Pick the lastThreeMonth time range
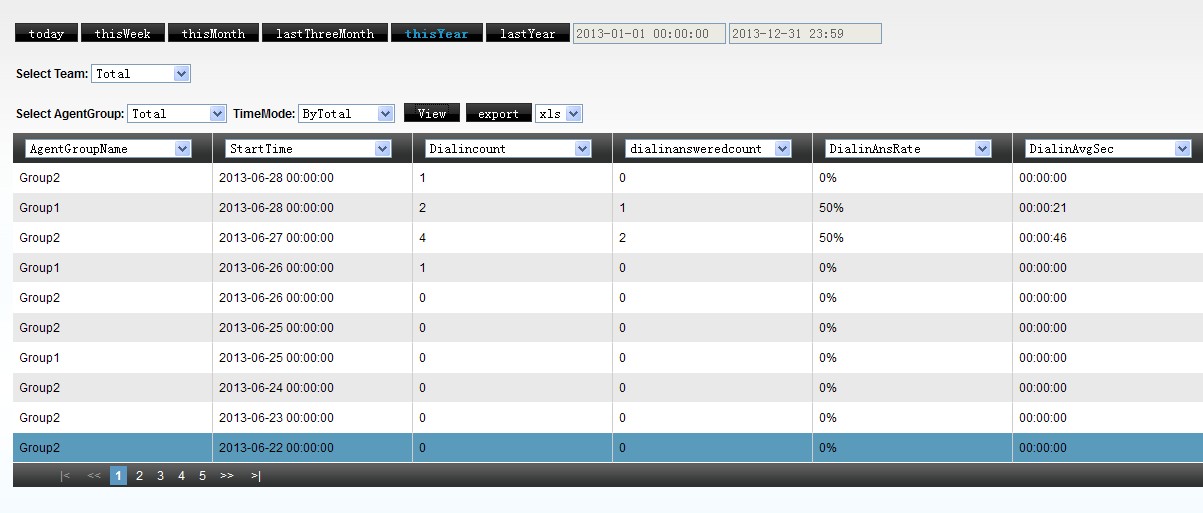The image size is (1203, 513). tap(324, 33)
